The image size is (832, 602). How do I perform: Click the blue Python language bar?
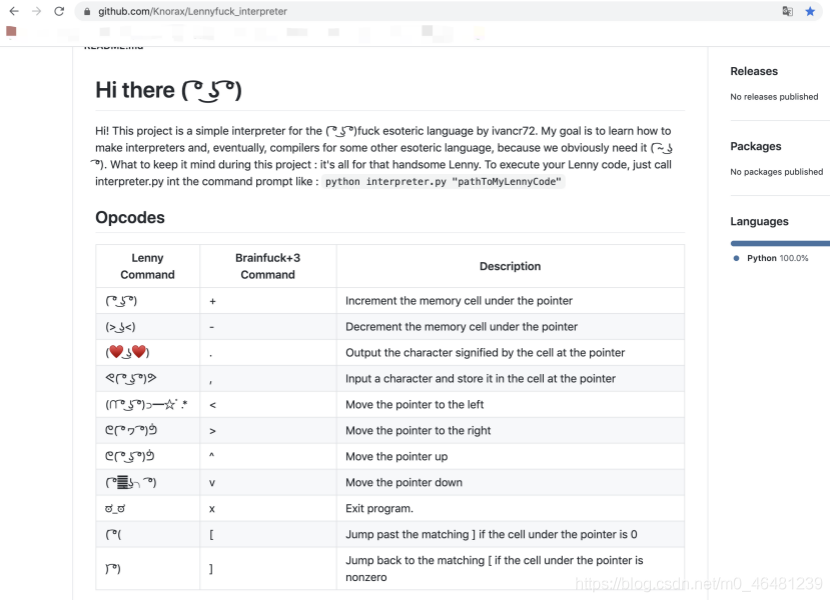click(780, 243)
